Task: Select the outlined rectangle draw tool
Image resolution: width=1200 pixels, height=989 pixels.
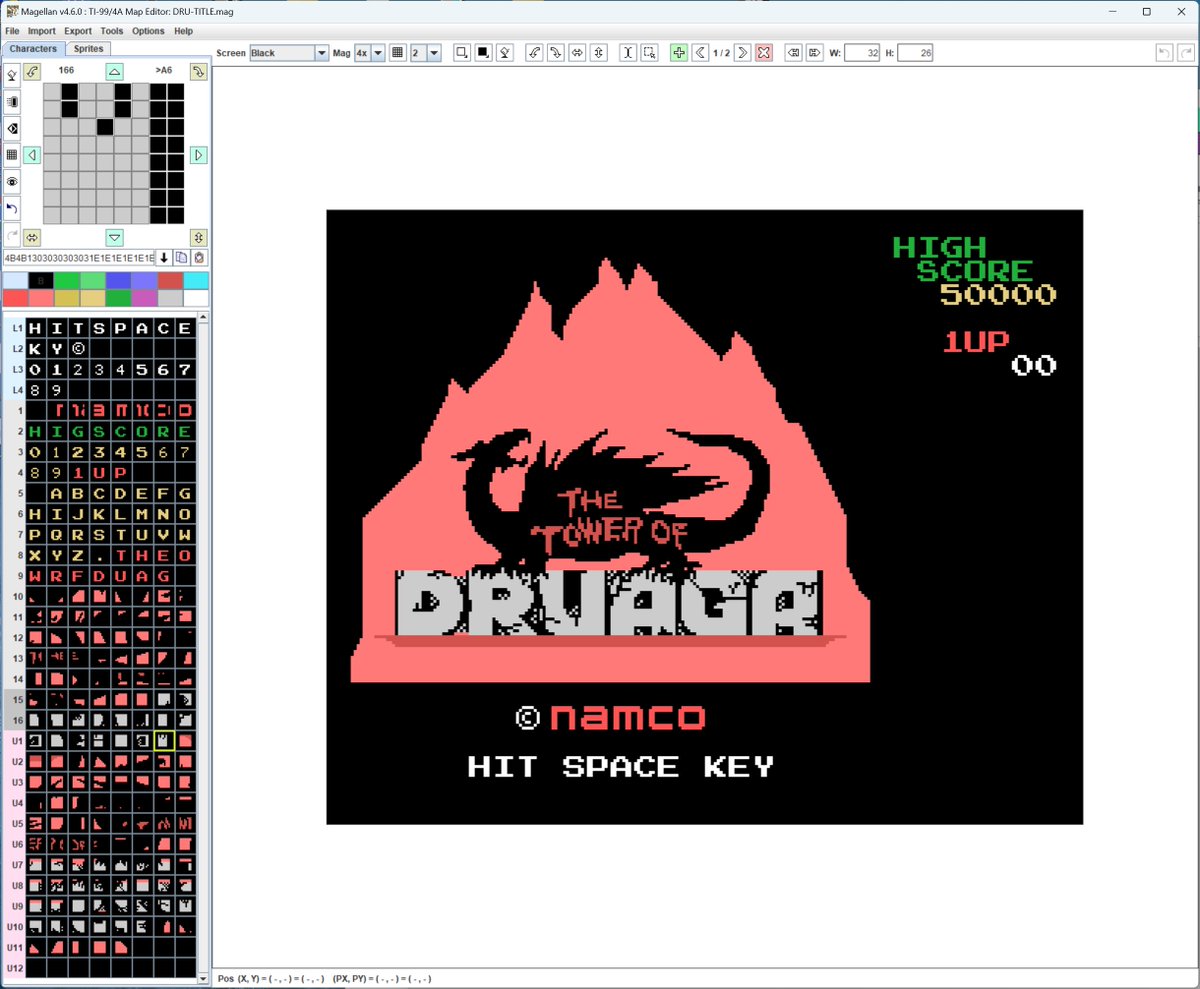Action: click(x=462, y=53)
